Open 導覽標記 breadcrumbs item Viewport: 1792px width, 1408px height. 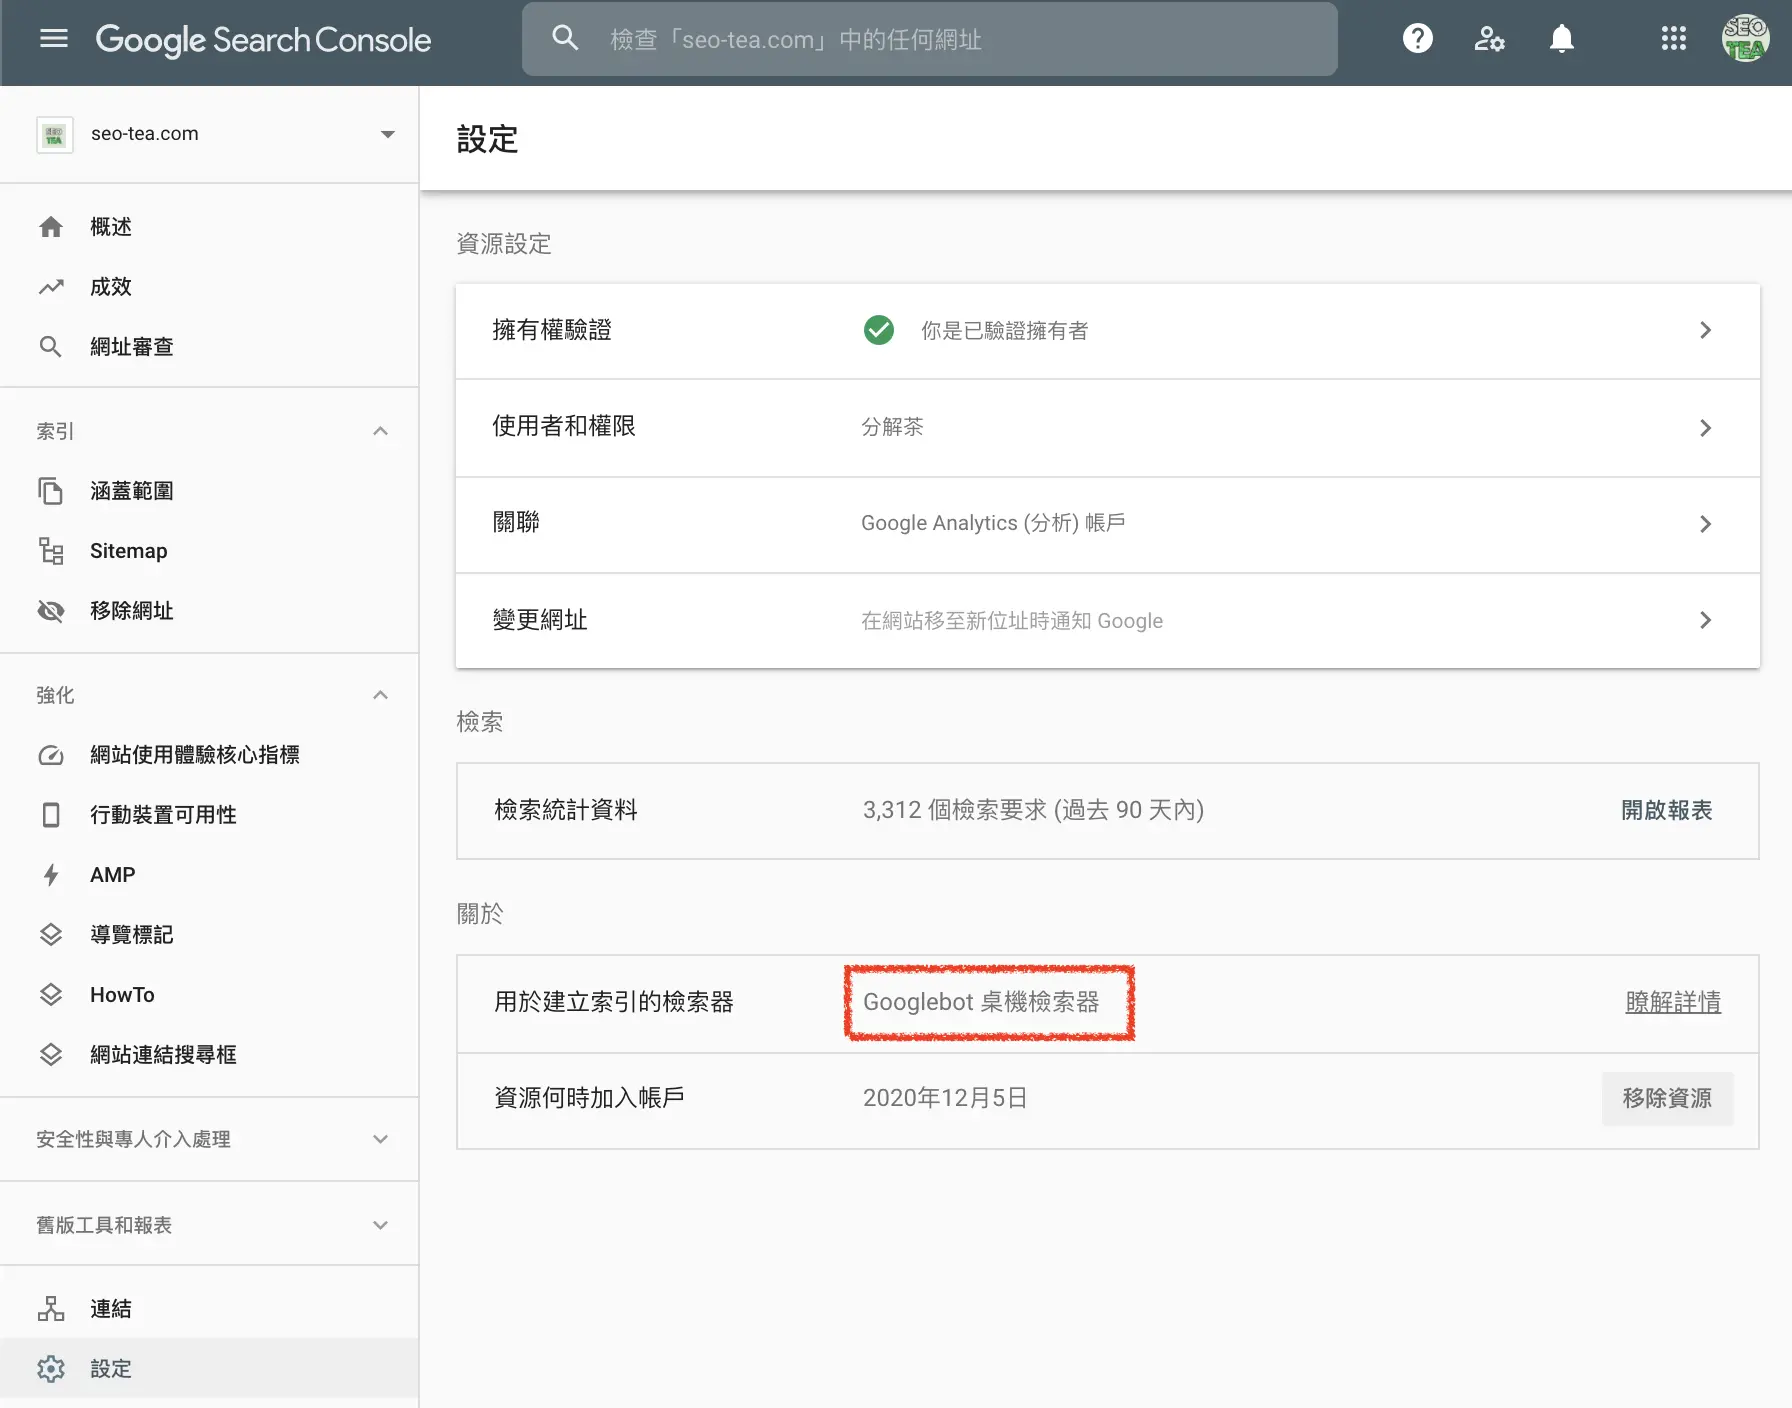pyautogui.click(x=209, y=935)
